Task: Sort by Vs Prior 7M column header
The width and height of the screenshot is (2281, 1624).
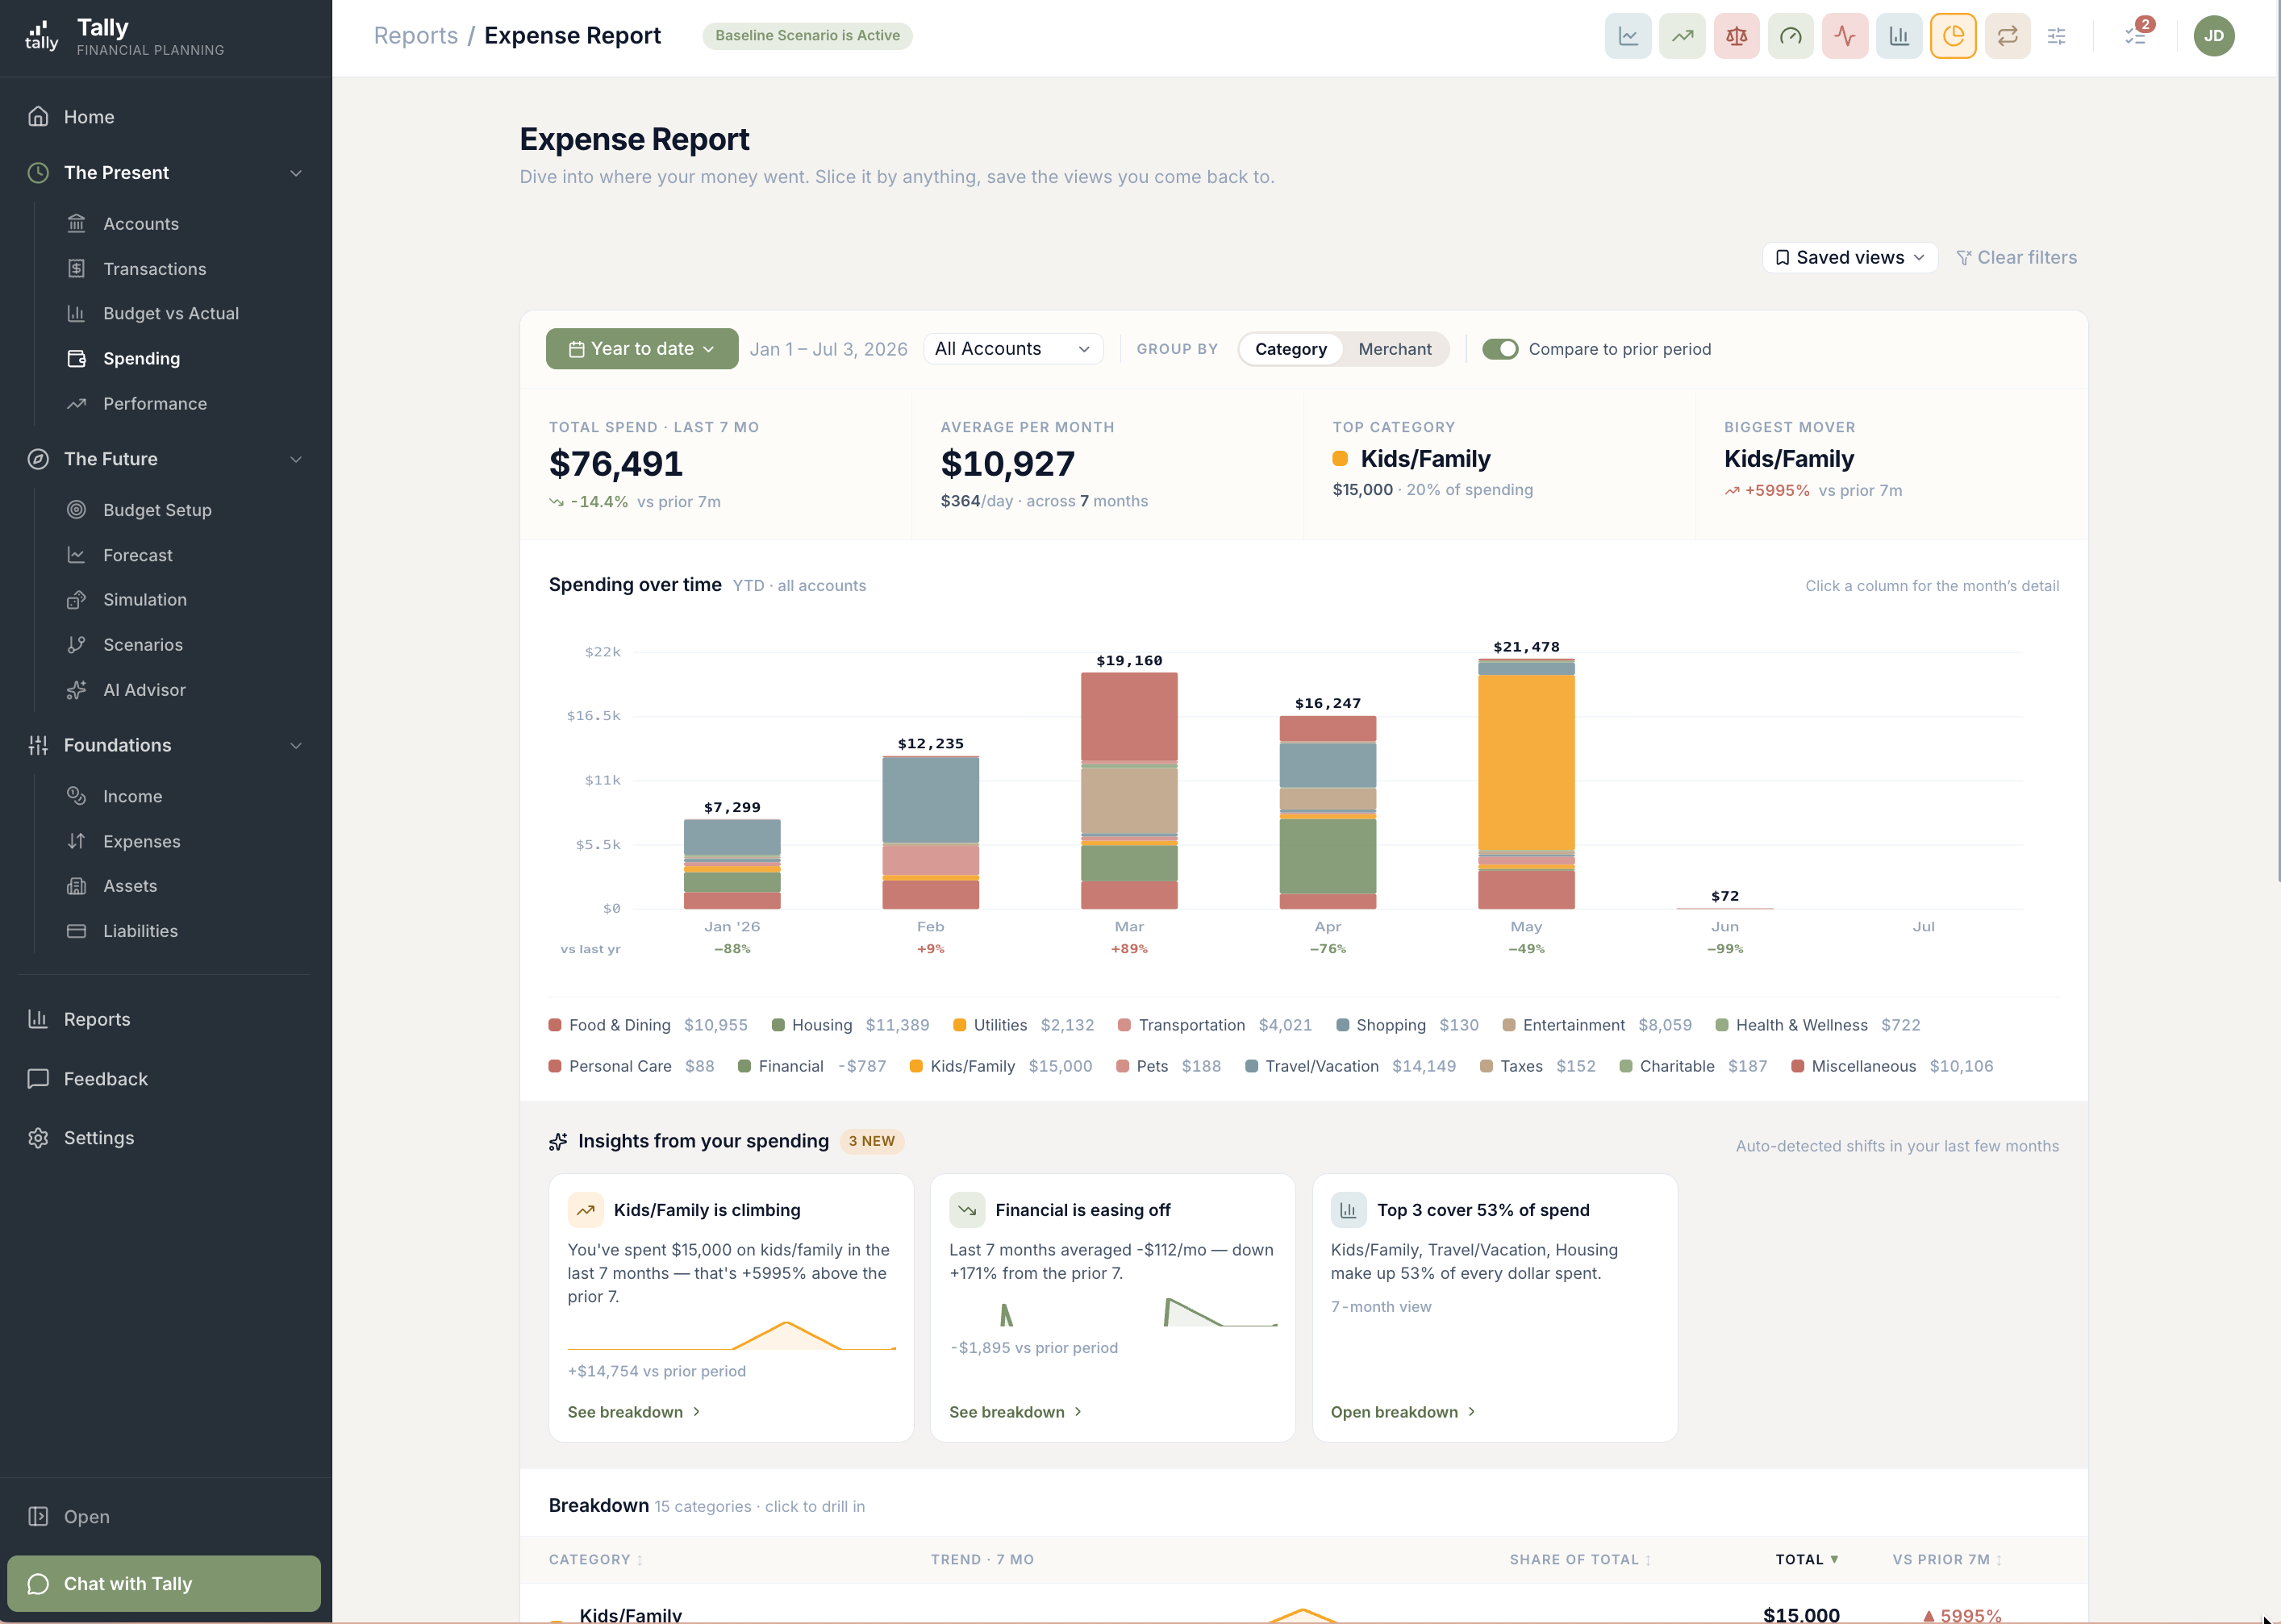Action: point(1947,1559)
